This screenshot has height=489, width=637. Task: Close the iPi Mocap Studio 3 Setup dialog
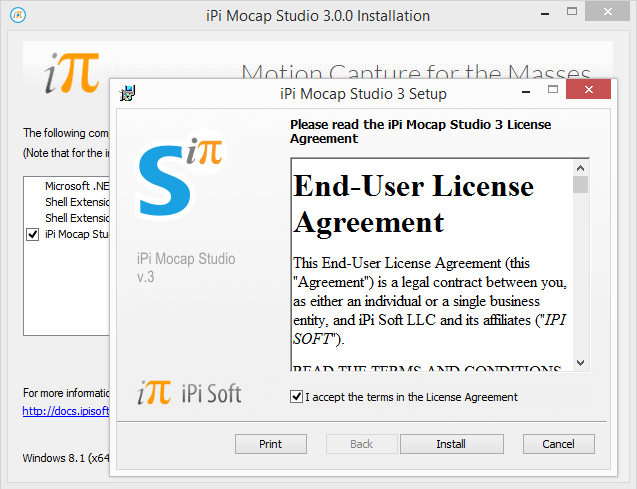pos(588,89)
